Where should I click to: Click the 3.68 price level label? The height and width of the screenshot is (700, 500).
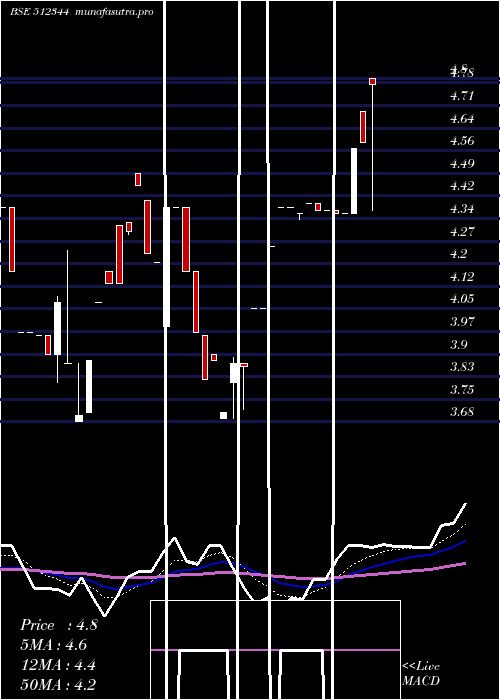462,412
